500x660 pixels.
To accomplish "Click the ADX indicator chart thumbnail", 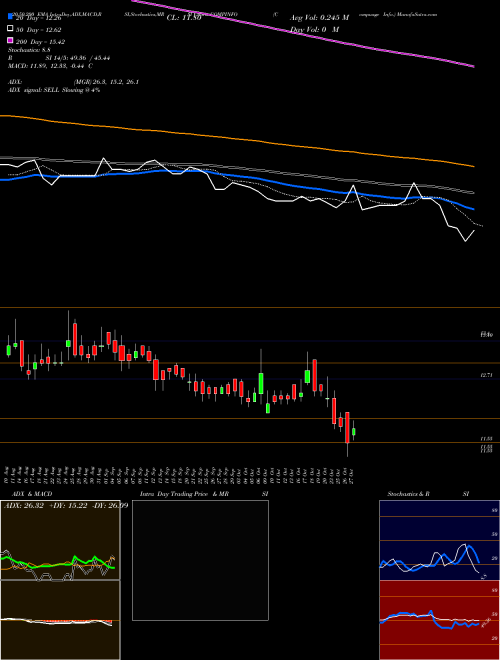I will 60,540.
